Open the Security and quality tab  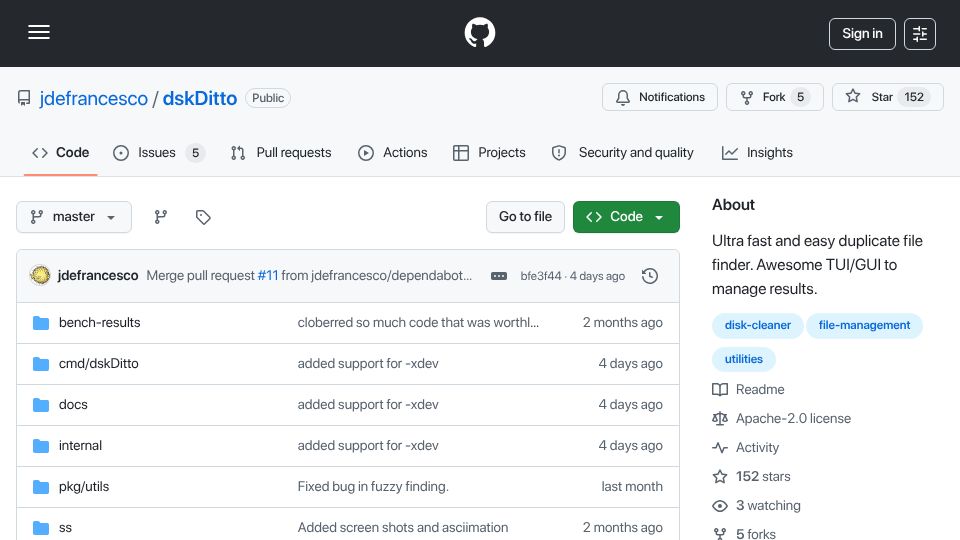(x=623, y=153)
